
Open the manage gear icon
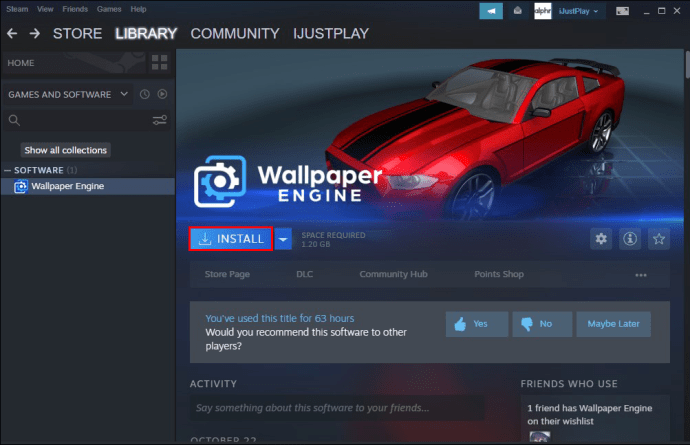coord(601,239)
